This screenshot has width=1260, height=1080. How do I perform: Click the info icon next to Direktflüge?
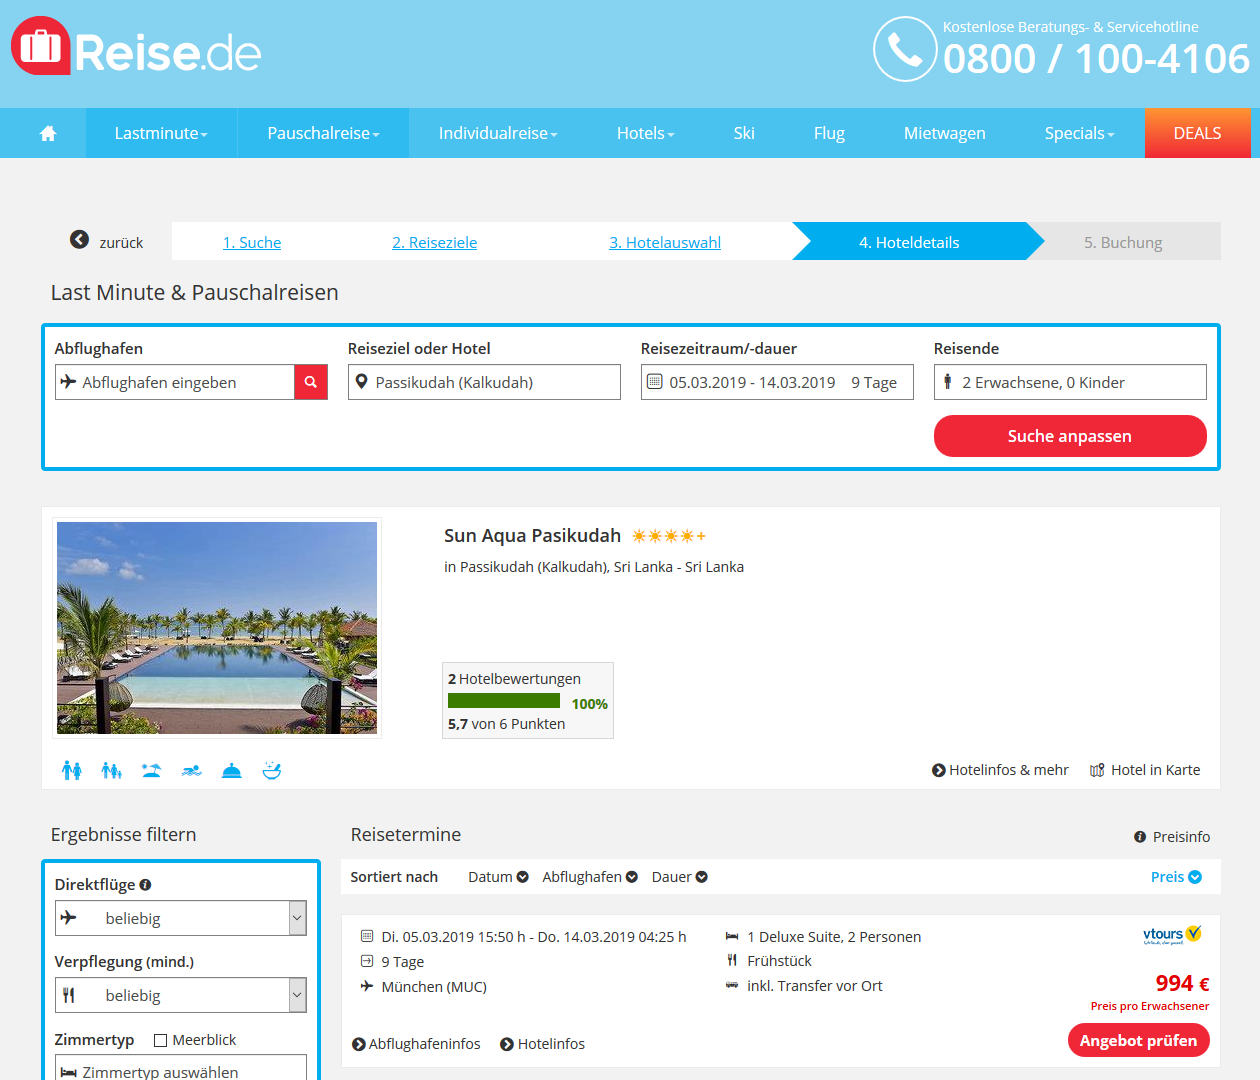pyautogui.click(x=145, y=884)
